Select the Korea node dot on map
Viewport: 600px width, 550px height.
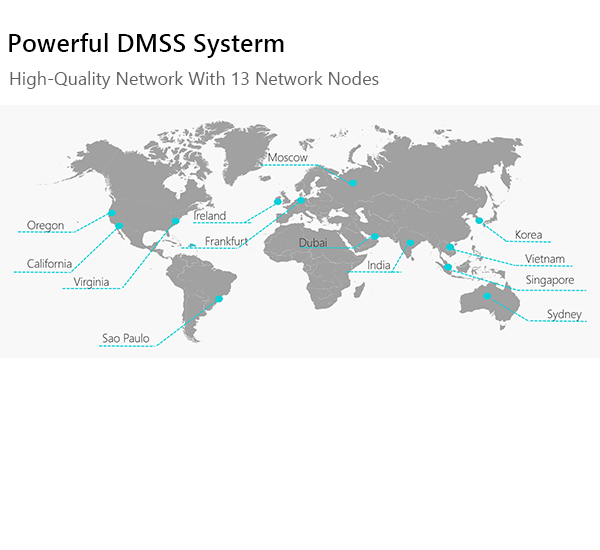tap(479, 220)
